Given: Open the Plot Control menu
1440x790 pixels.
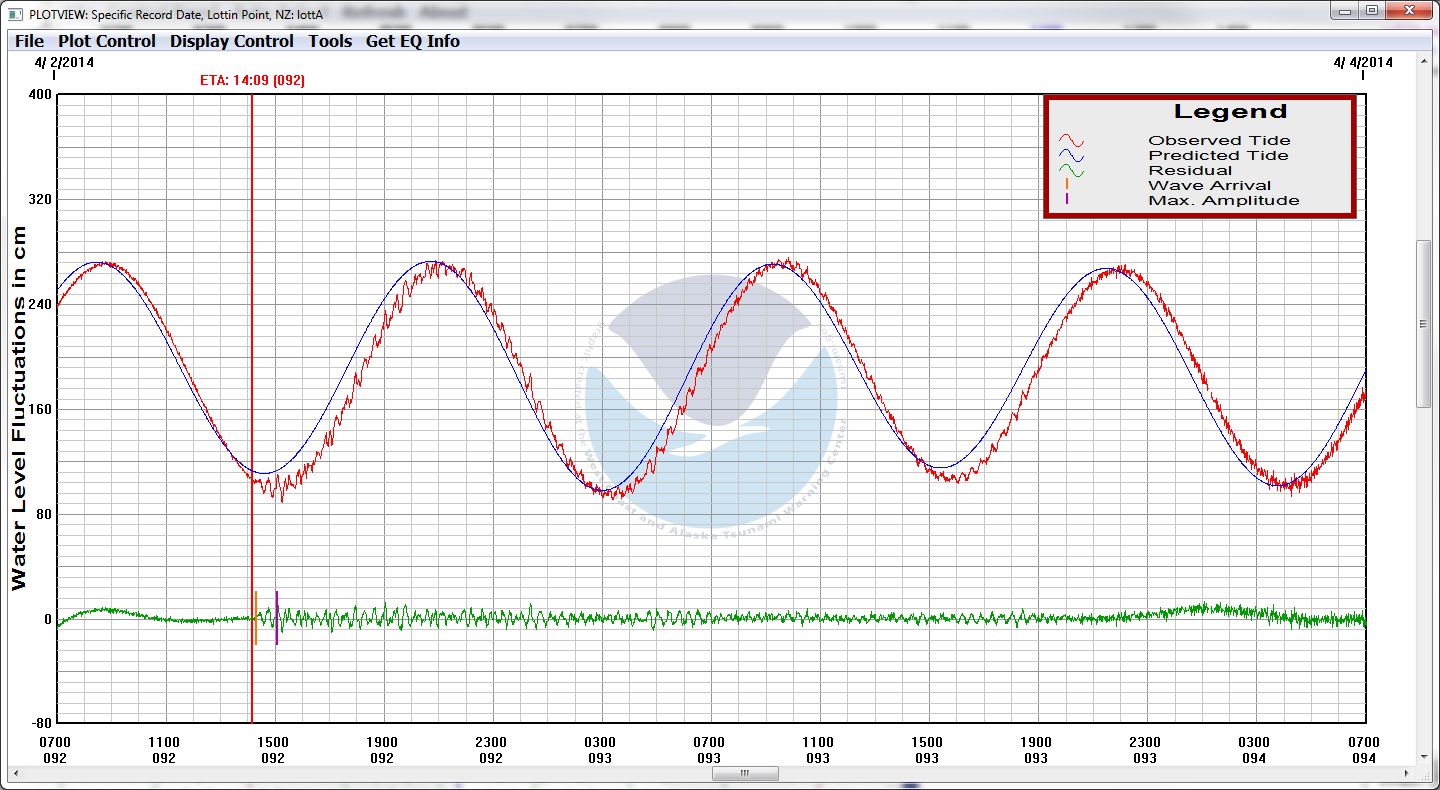Looking at the screenshot, I should [x=107, y=41].
